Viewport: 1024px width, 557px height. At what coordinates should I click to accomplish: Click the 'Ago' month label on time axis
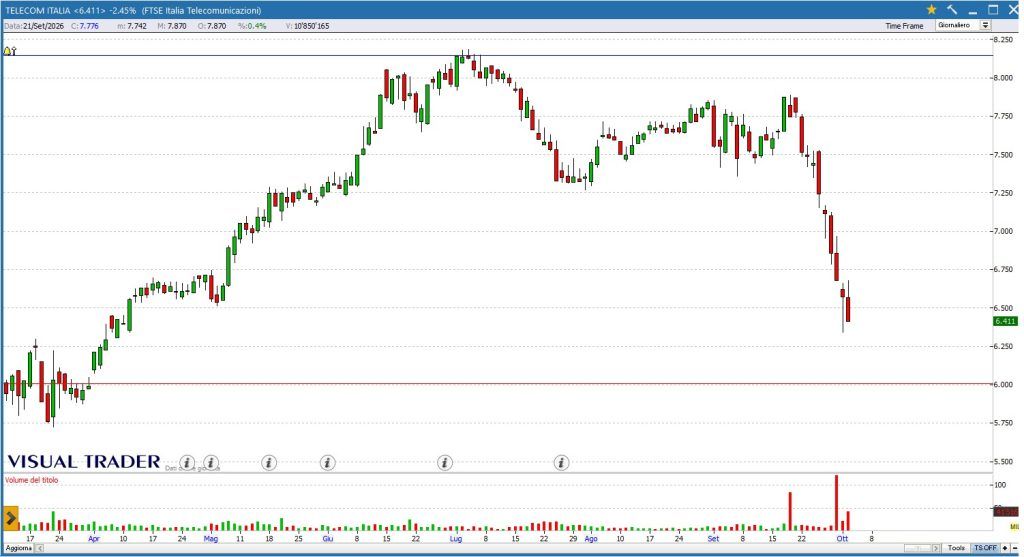tap(590, 539)
